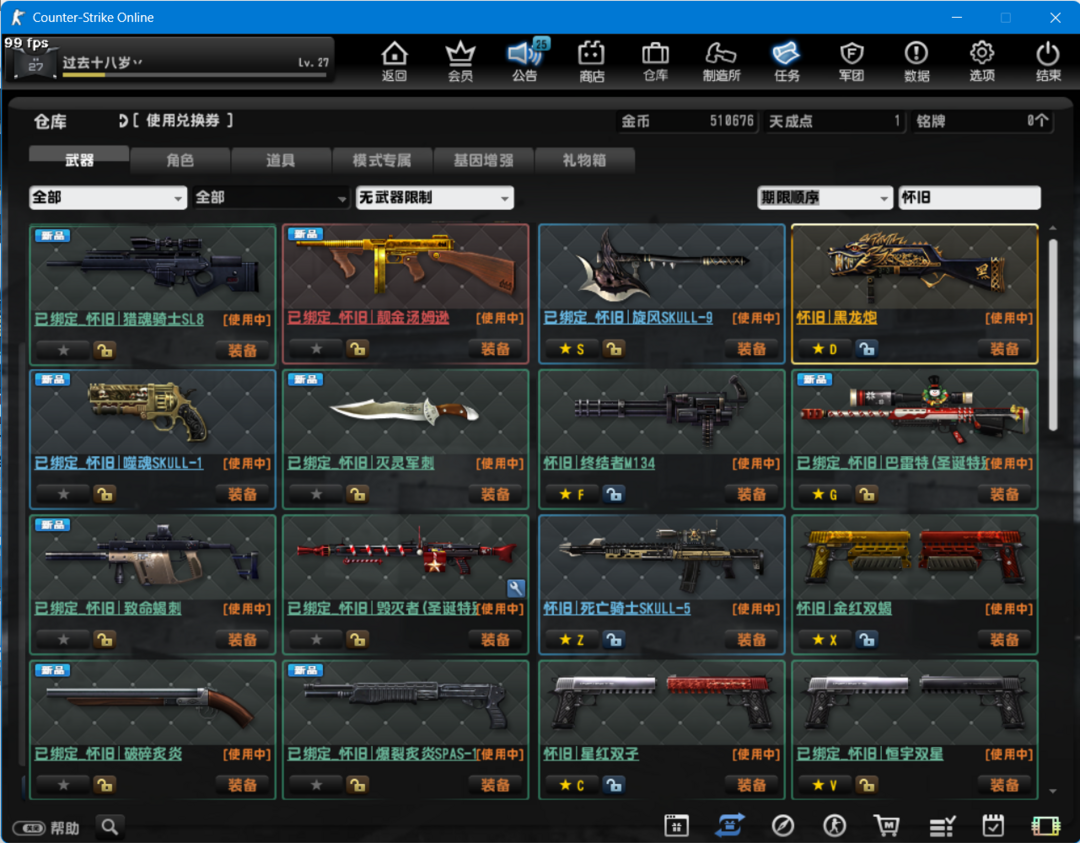Click the 旋风SKULL-9 weapon name link
The image size is (1080, 843).
(x=628, y=318)
